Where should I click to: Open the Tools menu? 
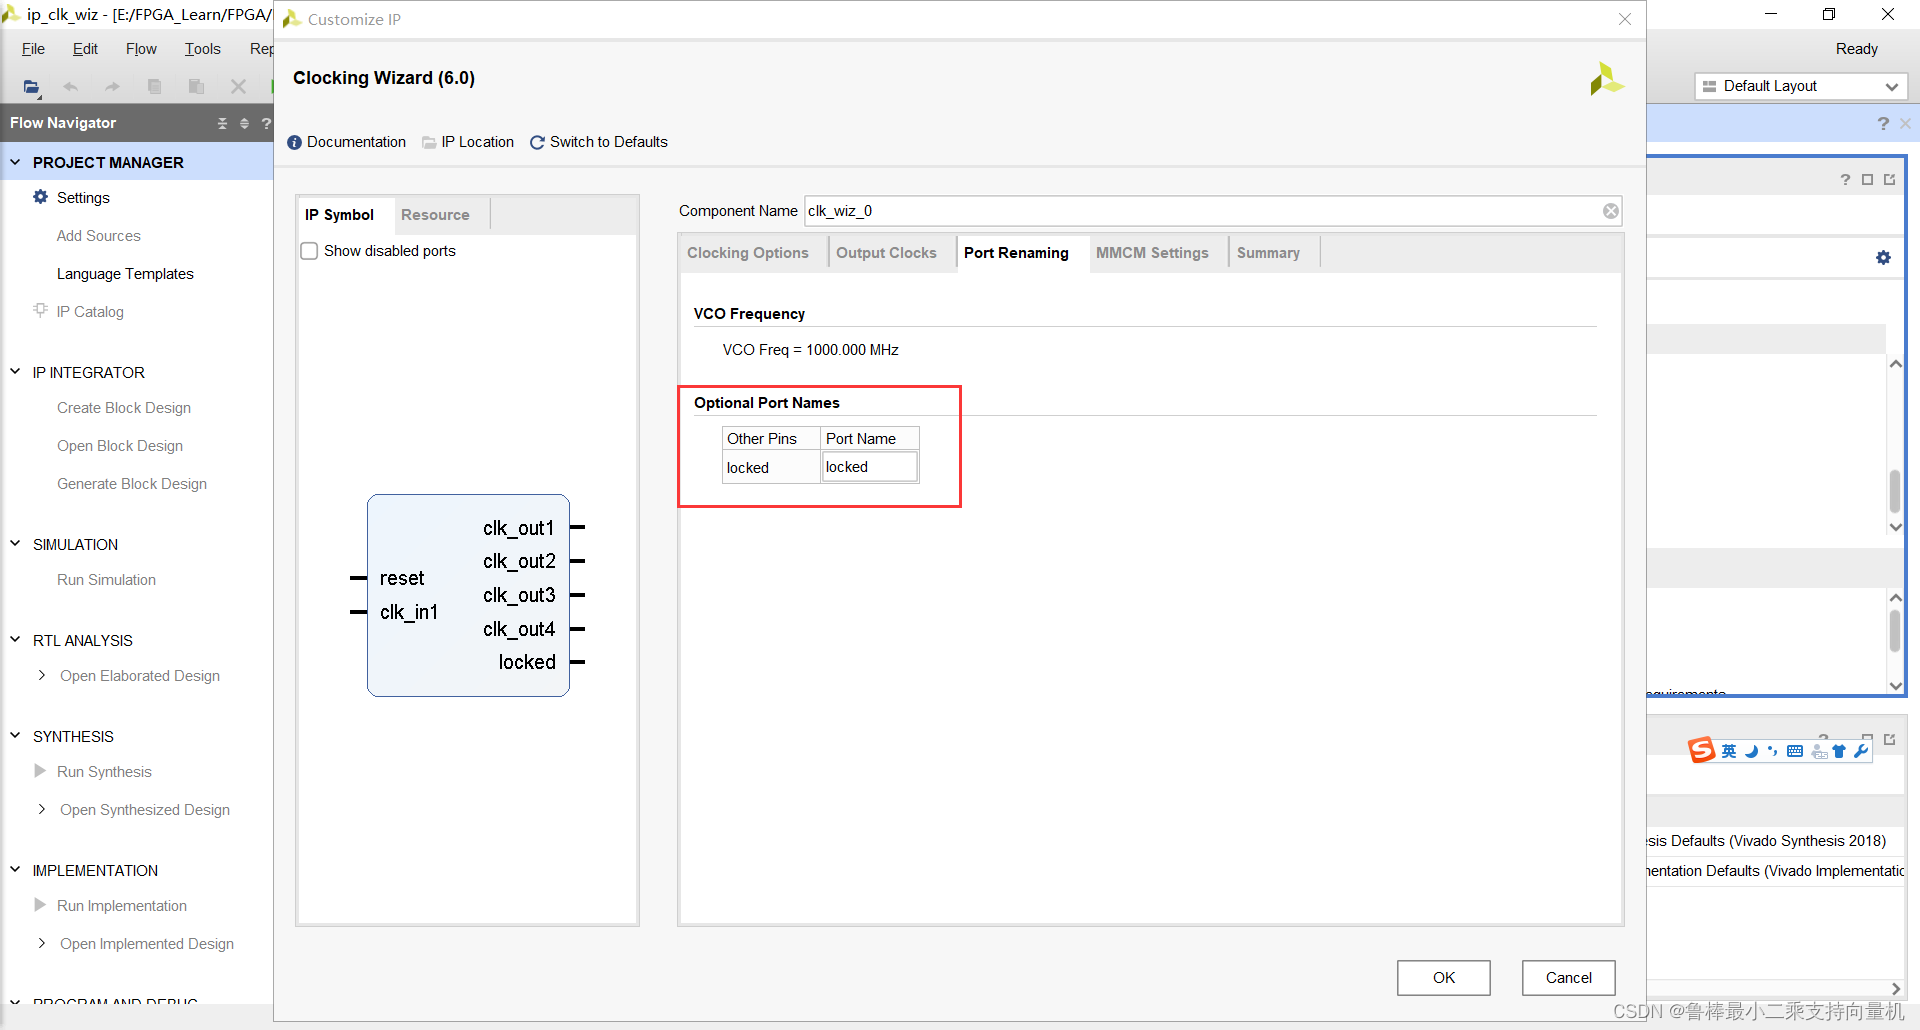click(202, 49)
